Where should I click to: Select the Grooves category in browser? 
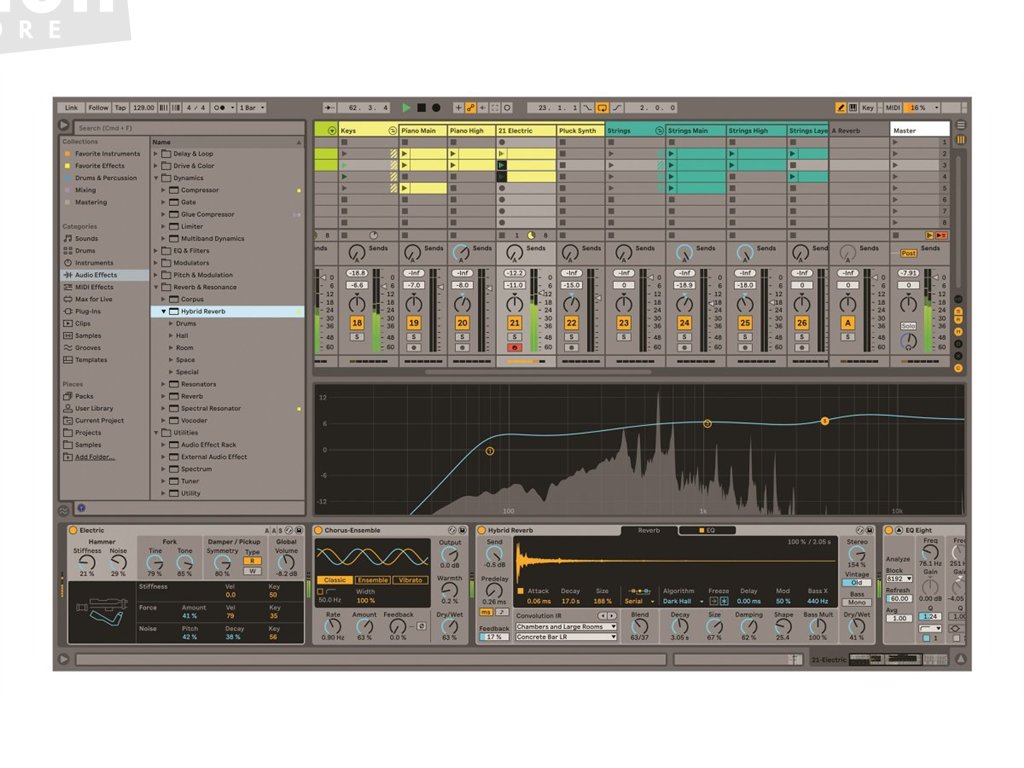[x=90, y=348]
